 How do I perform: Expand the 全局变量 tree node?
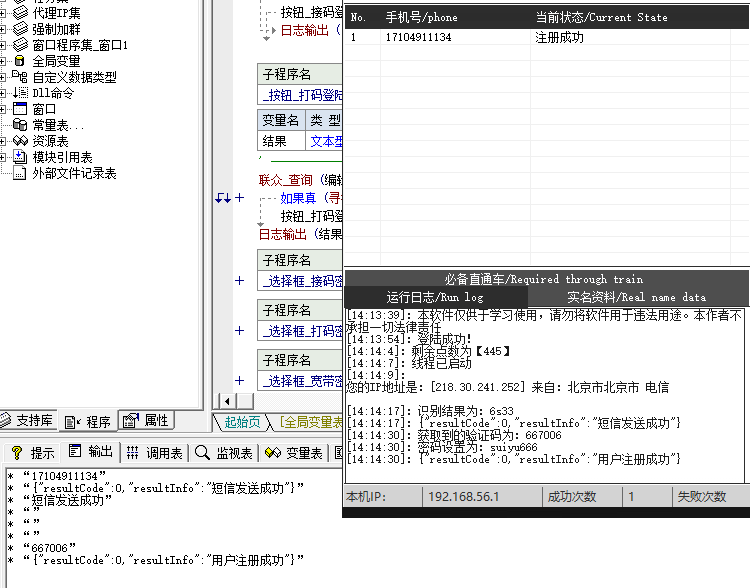coord(2,61)
